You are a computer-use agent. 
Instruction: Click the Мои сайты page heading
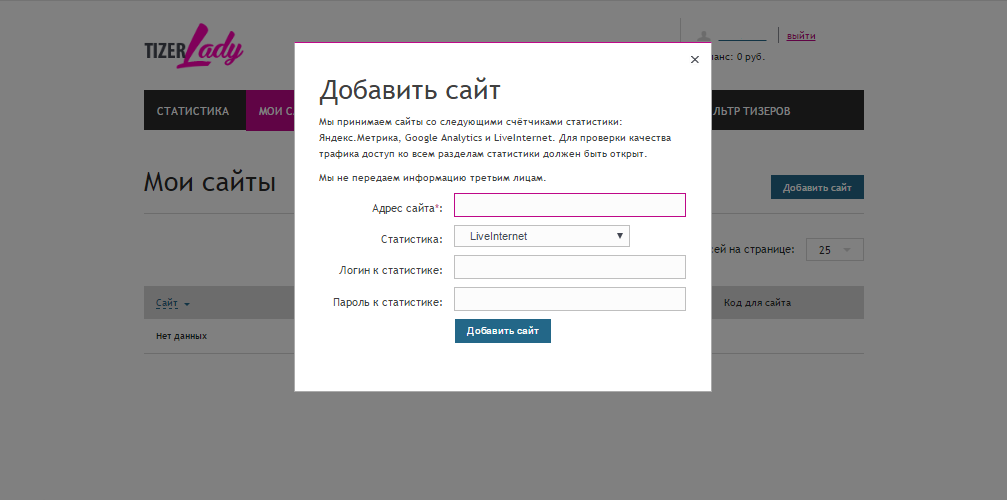[x=210, y=182]
